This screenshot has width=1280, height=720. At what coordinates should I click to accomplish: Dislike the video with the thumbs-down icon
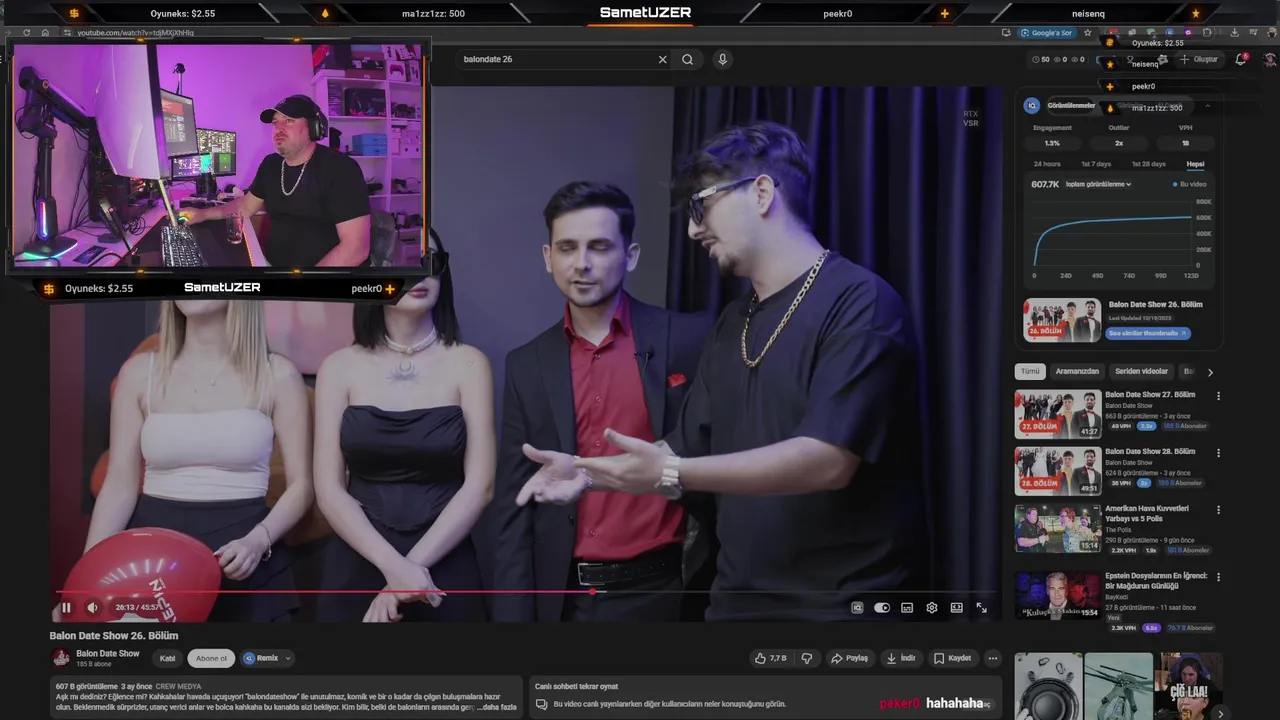tap(807, 658)
